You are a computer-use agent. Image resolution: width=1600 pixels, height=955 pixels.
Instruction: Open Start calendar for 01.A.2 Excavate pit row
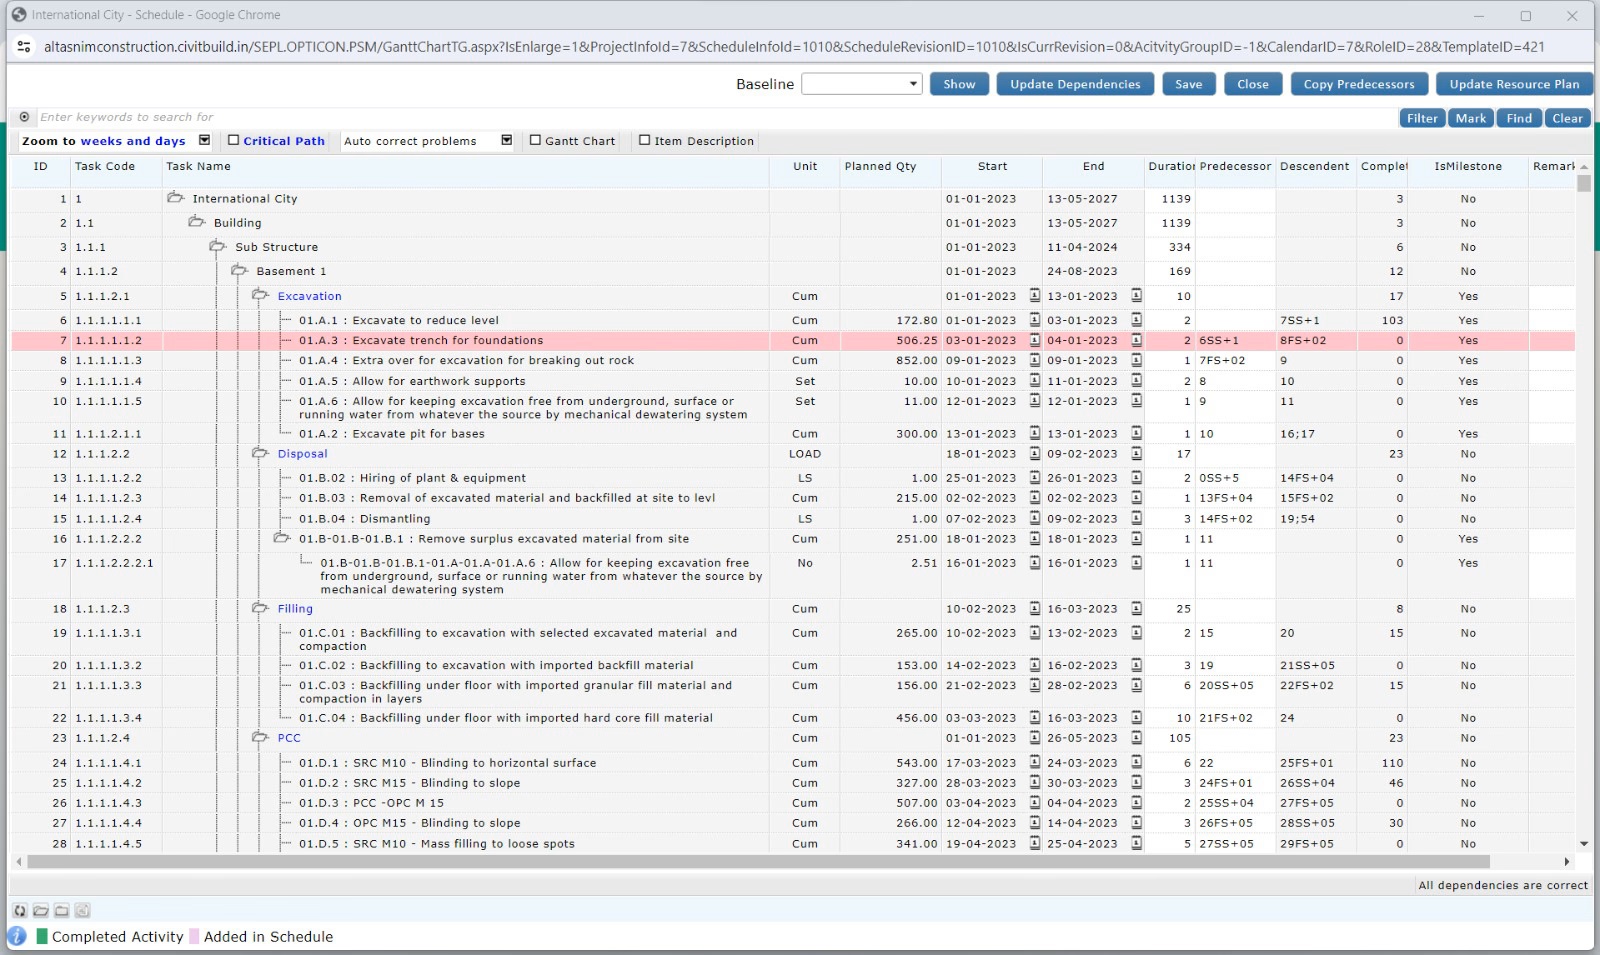1035,434
